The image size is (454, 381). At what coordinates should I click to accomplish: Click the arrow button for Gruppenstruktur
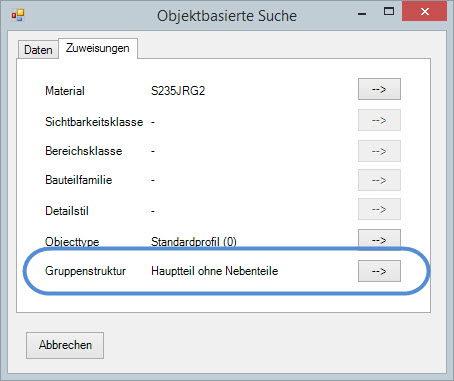coord(379,271)
